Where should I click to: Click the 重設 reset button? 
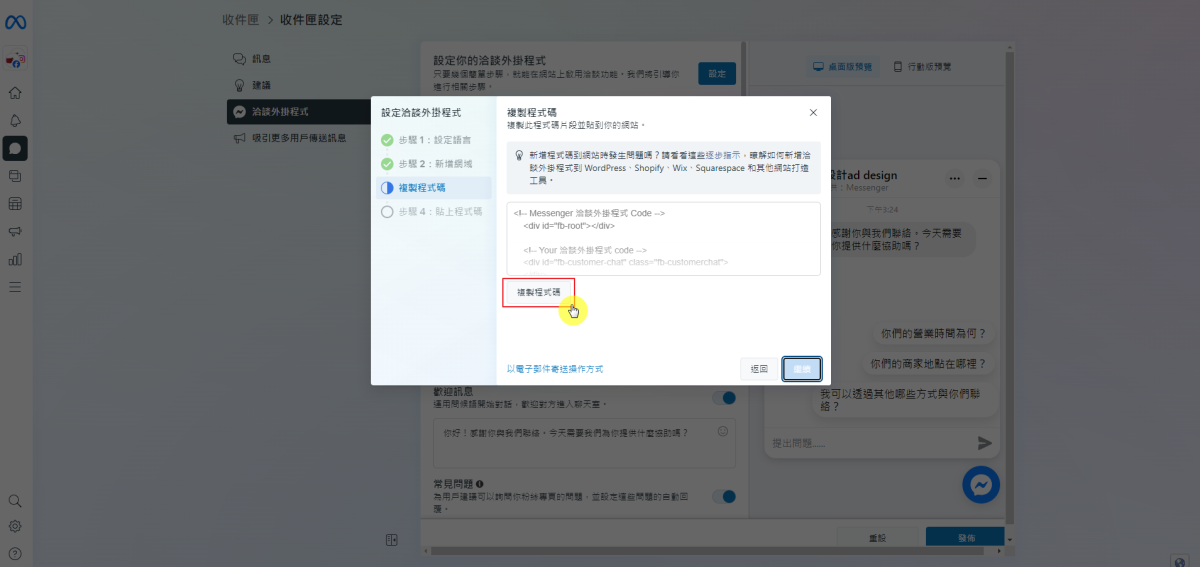click(x=877, y=538)
